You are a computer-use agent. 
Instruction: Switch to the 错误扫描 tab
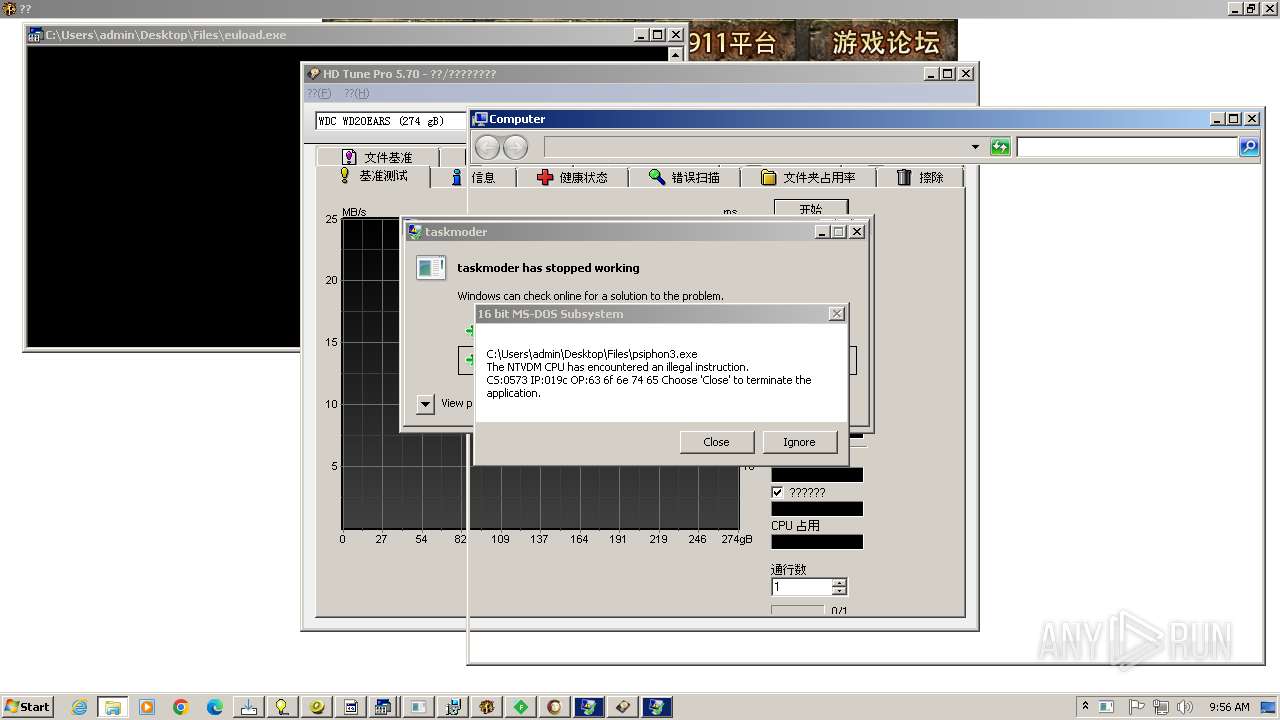[684, 177]
